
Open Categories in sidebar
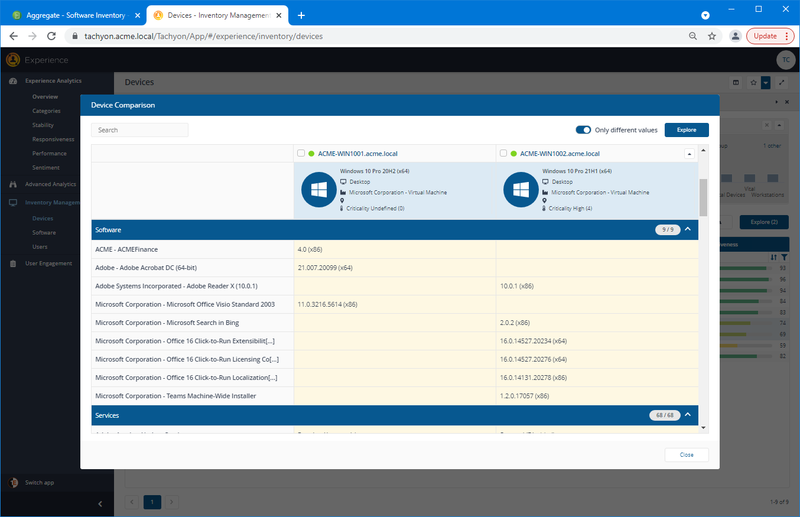(x=46, y=111)
